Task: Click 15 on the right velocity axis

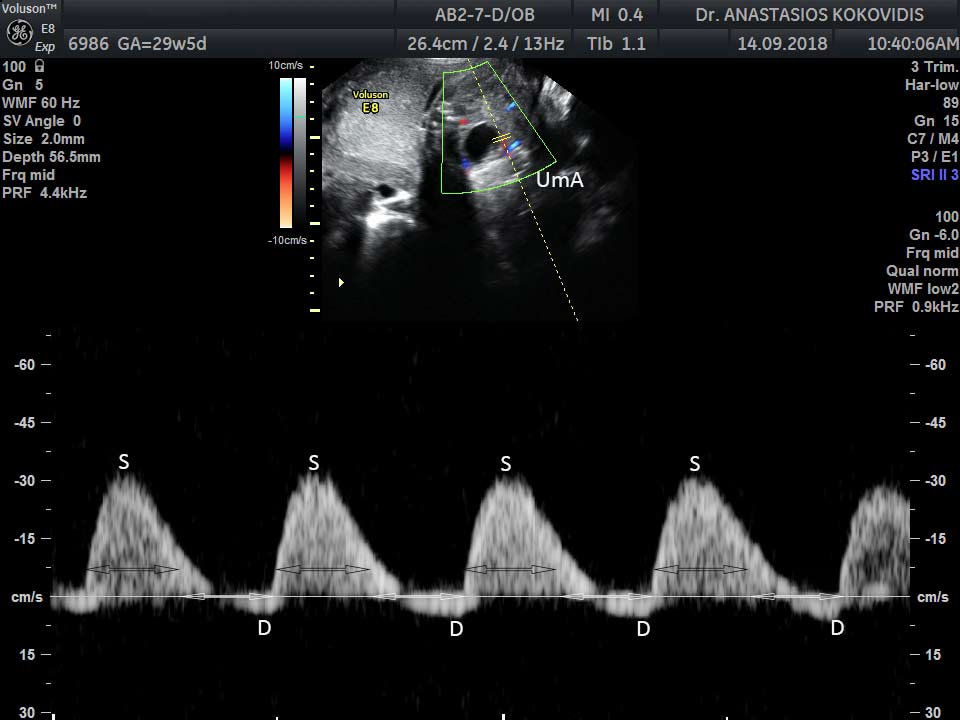Action: pos(932,654)
